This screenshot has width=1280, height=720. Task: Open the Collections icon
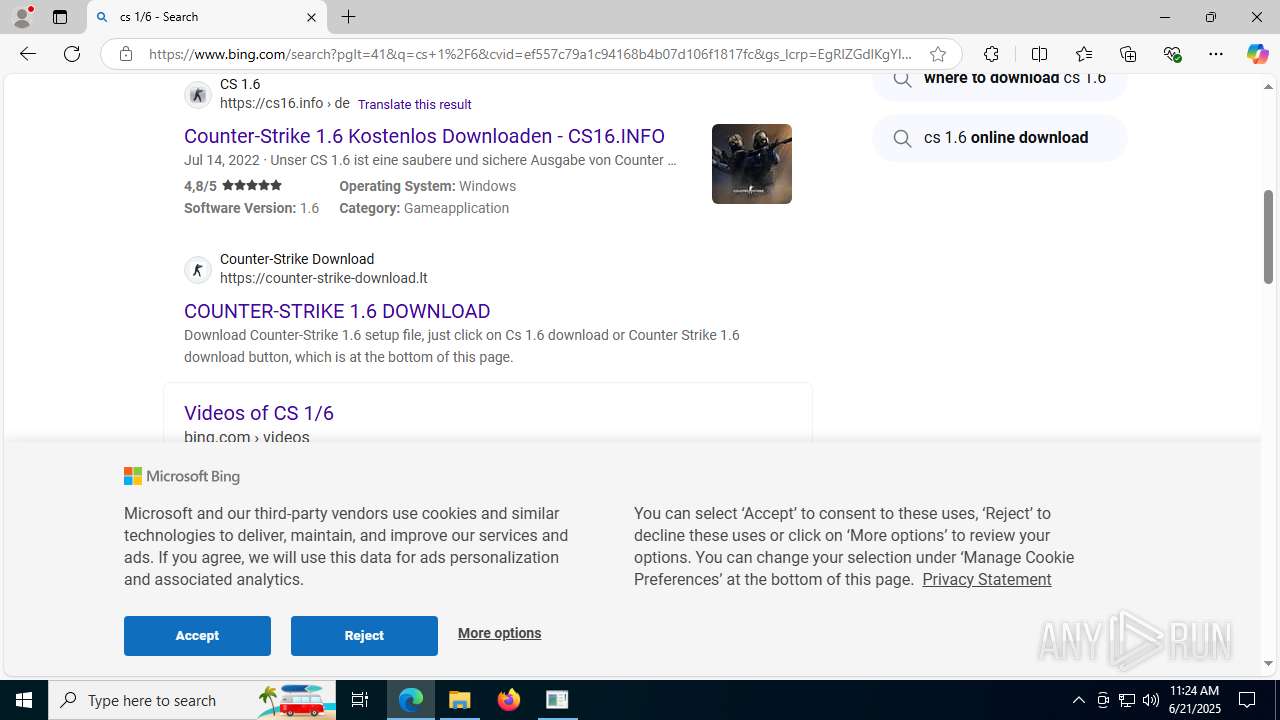click(x=1128, y=54)
